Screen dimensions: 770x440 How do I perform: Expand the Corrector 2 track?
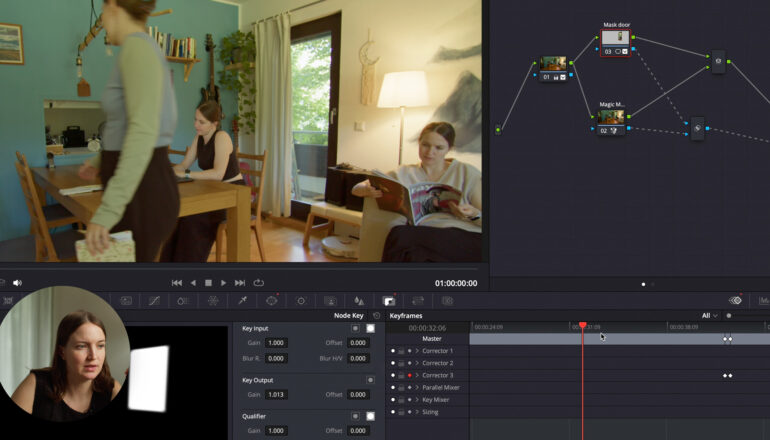(x=417, y=363)
